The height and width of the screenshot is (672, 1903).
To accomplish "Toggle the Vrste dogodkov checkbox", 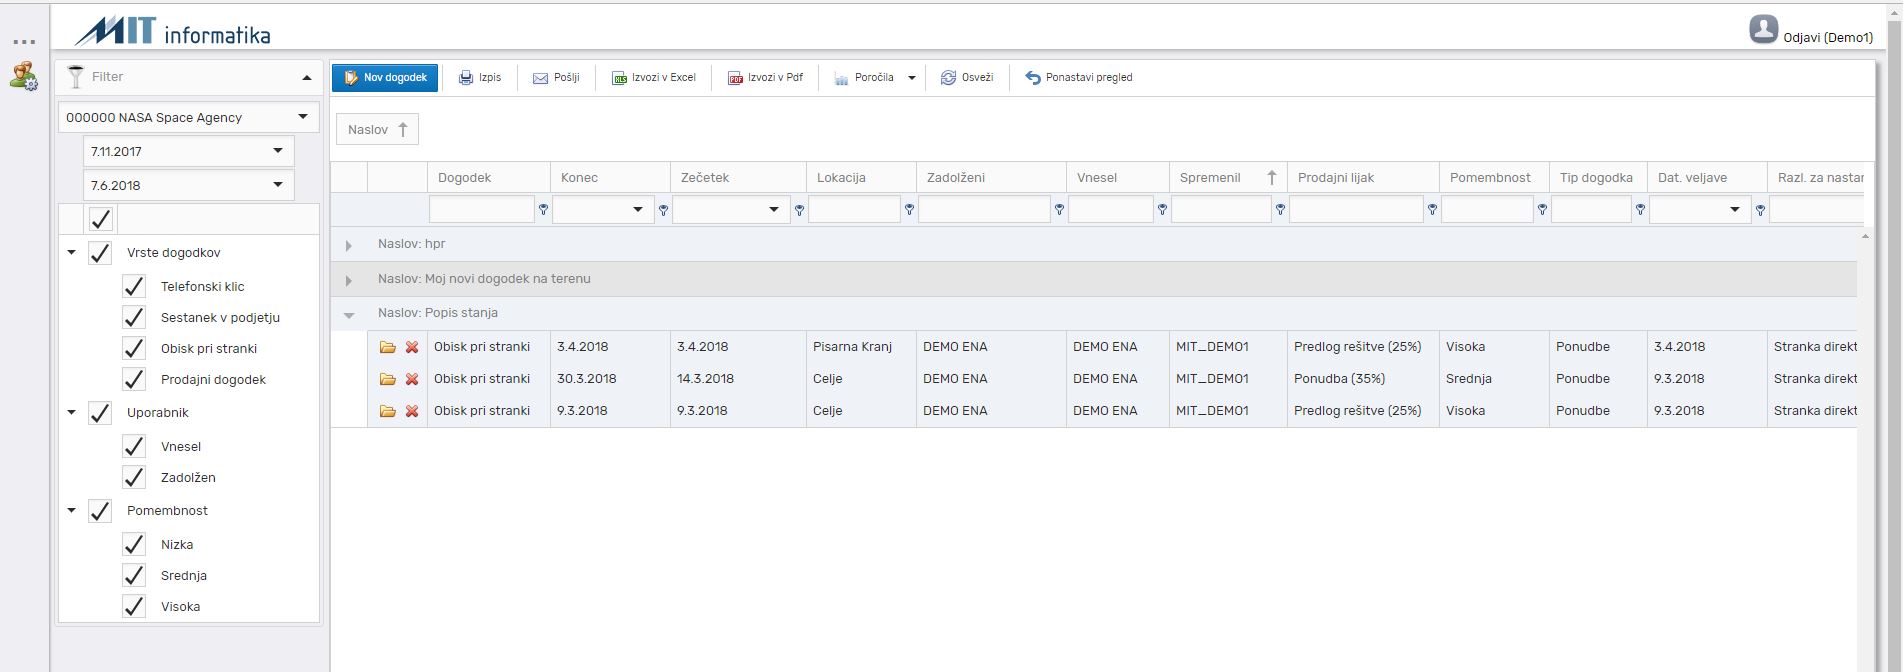I will coord(100,253).
